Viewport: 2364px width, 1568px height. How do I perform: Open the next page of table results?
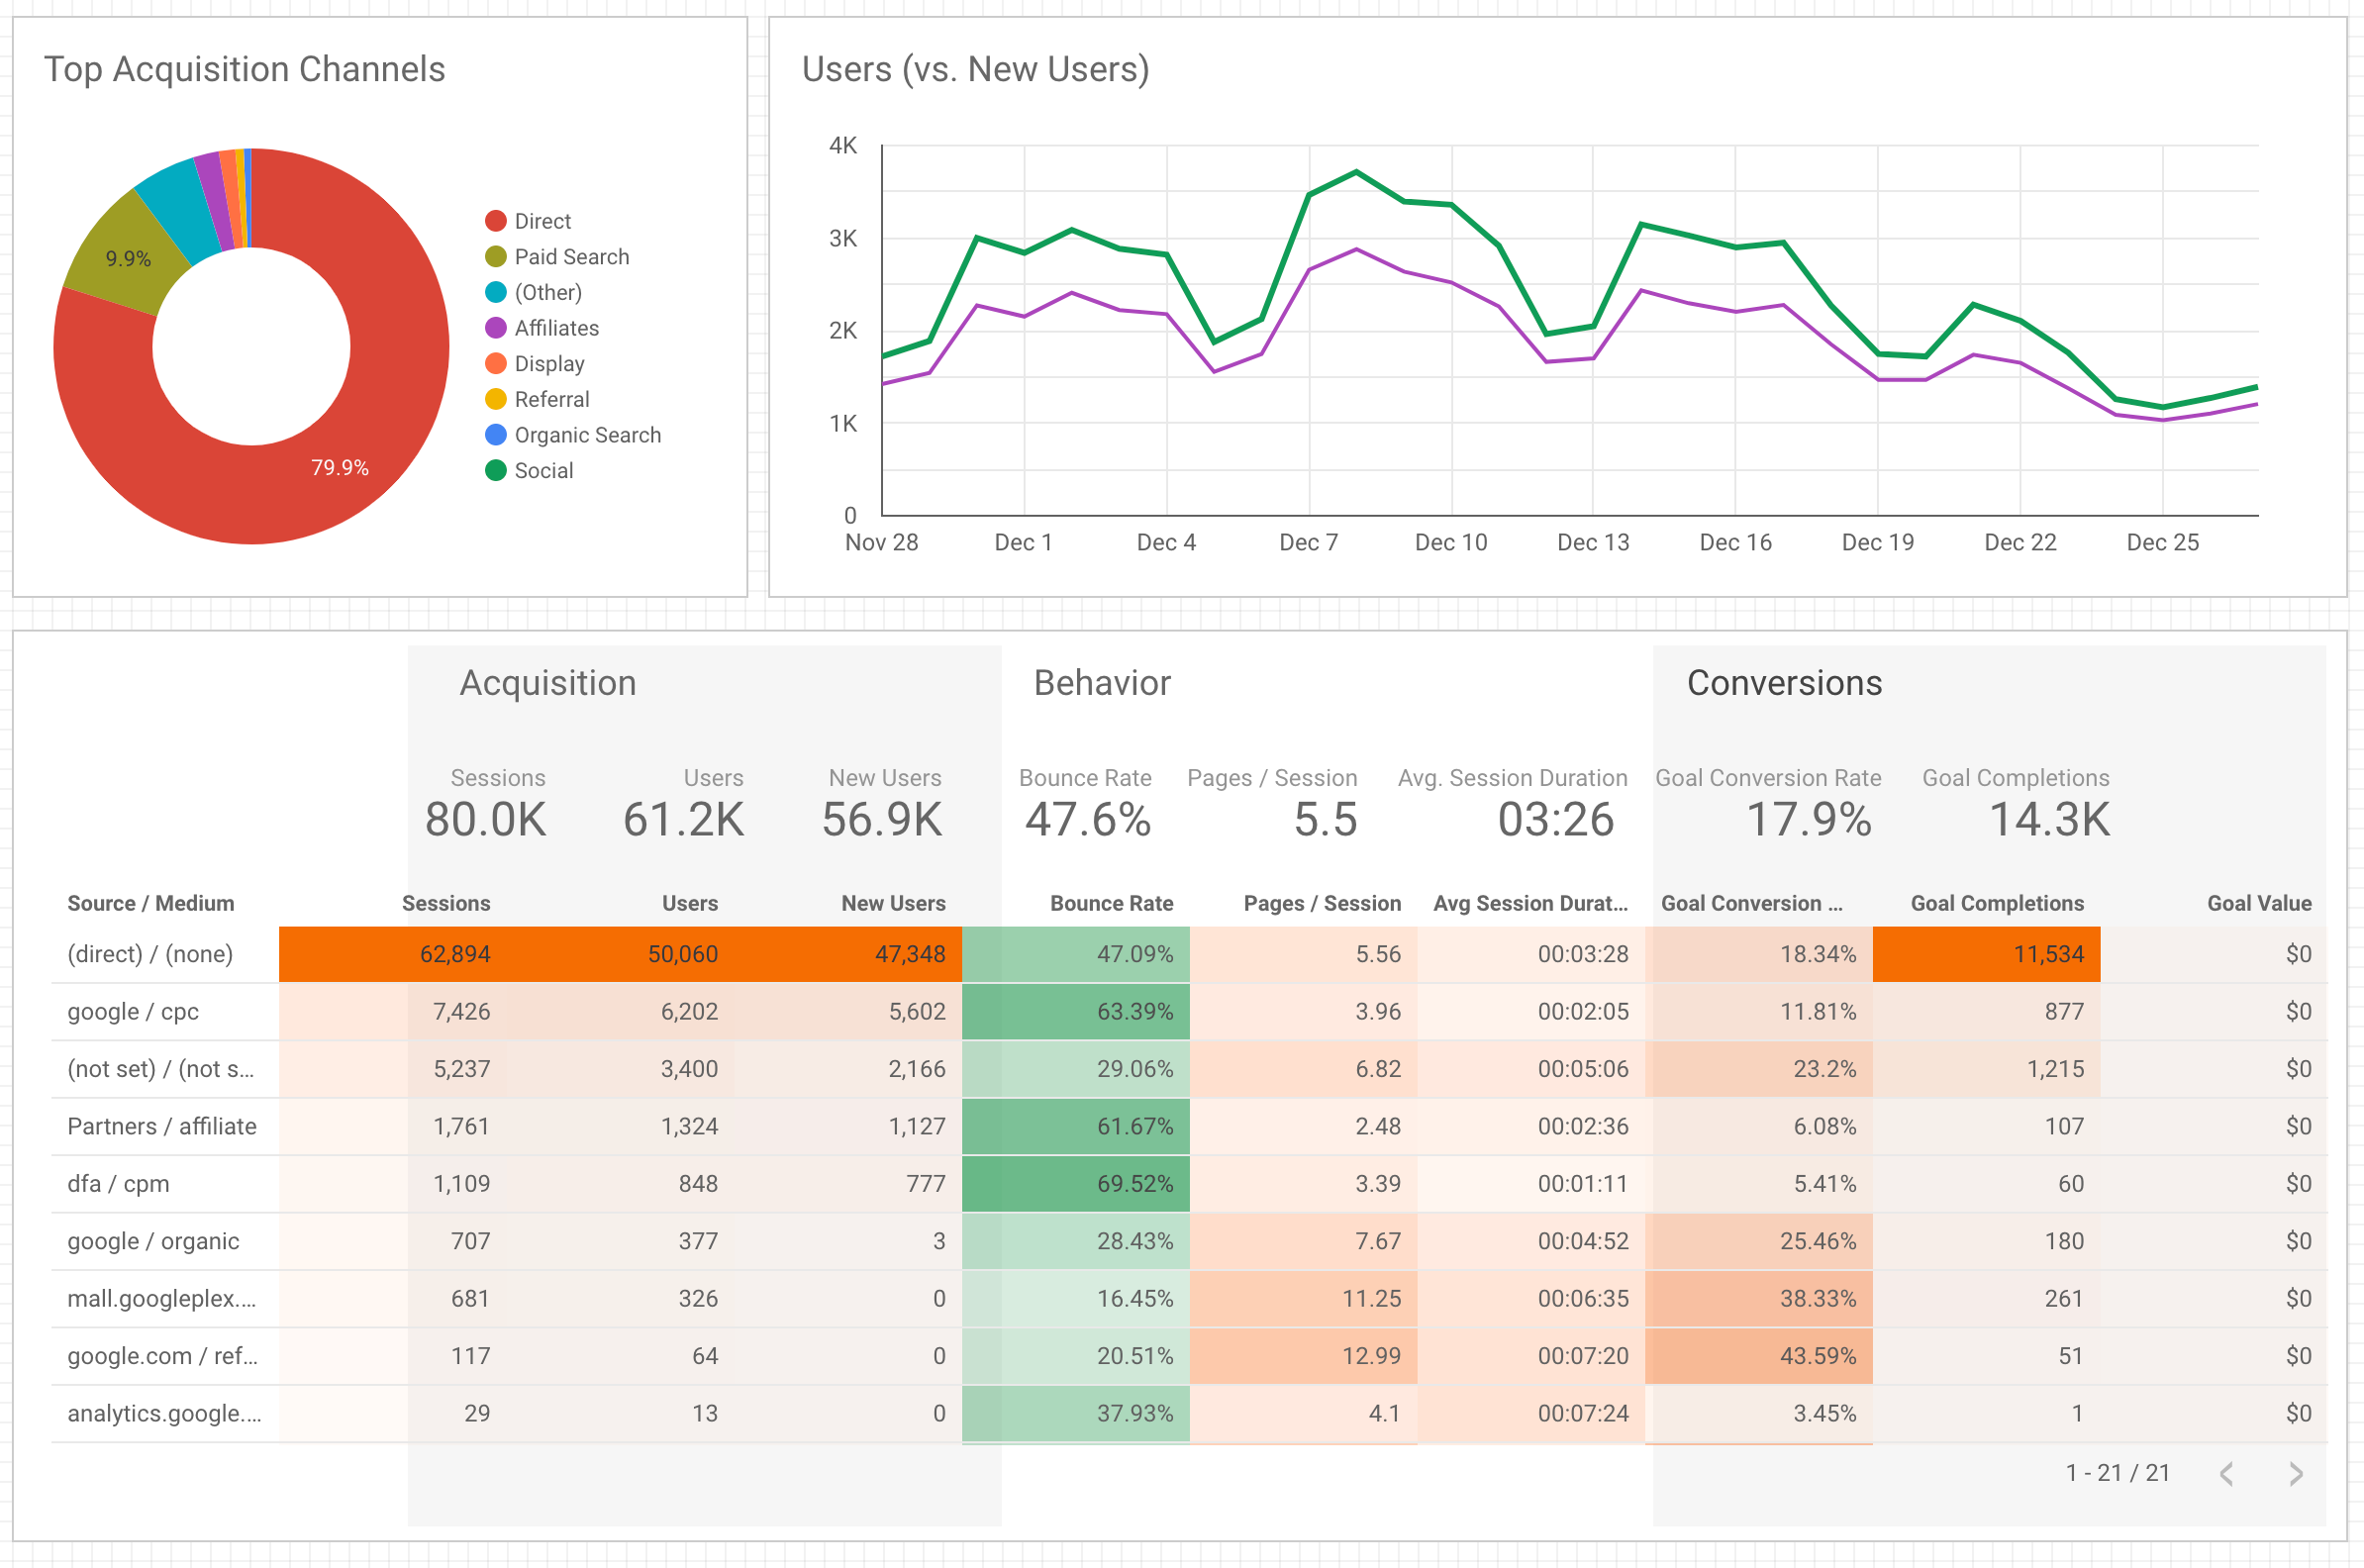click(2299, 1472)
